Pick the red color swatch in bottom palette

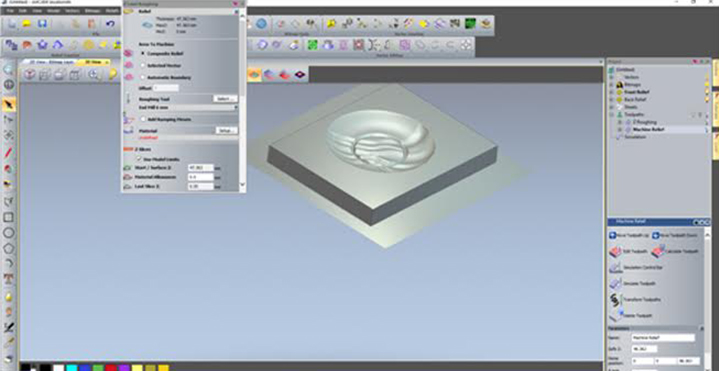(x=111, y=368)
